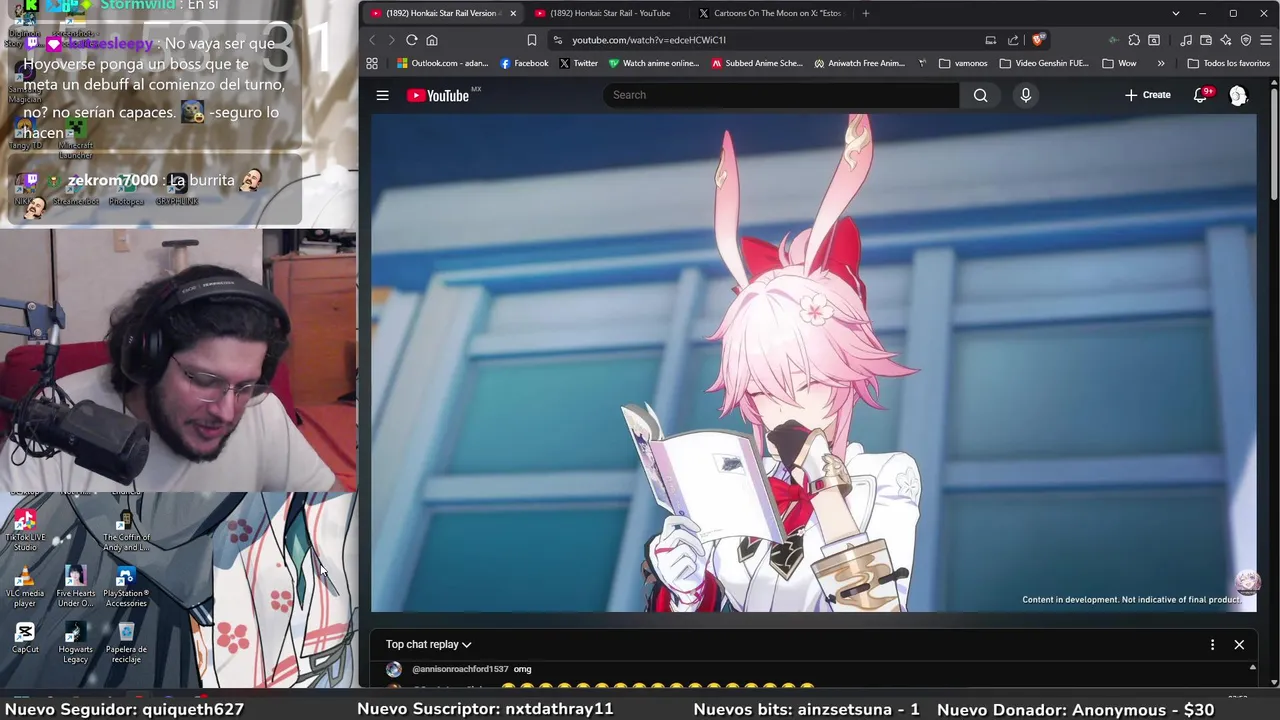Viewport: 1280px width, 720px height.
Task: Open the Watch anime online bookmark
Action: [x=654, y=63]
